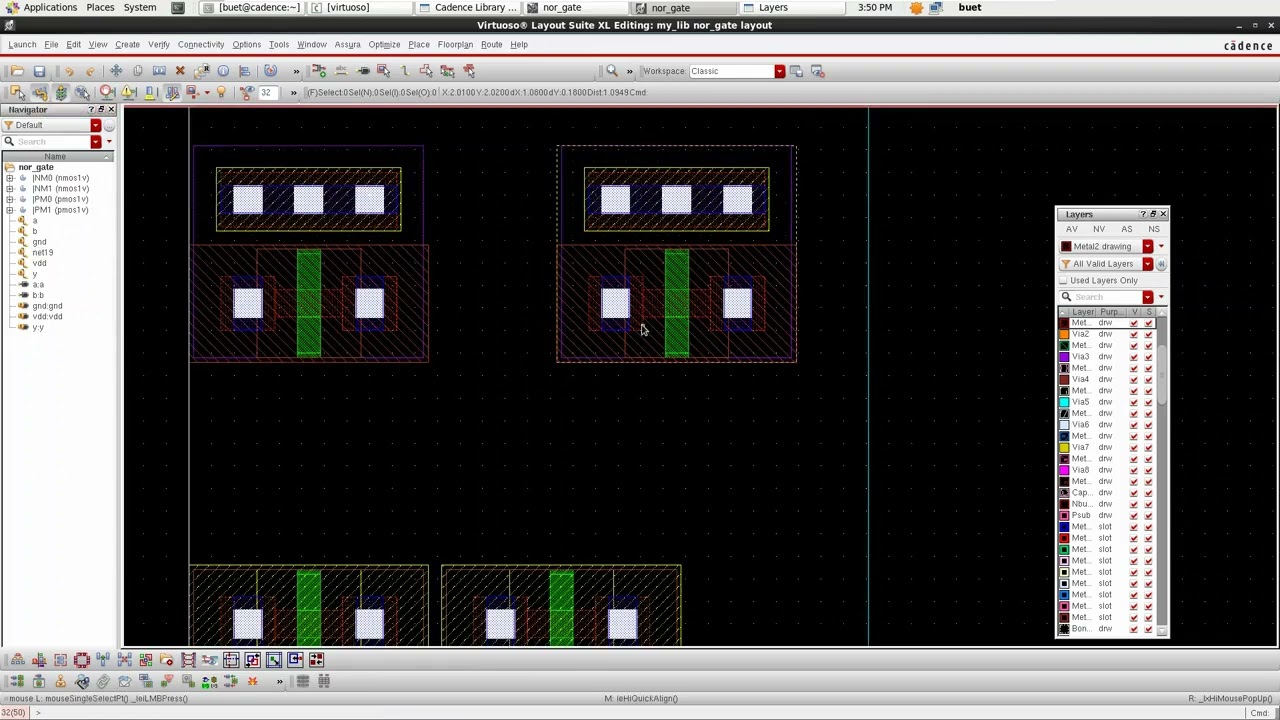
Task: Toggle Used Layers Only checkbox
Action: [1063, 281]
